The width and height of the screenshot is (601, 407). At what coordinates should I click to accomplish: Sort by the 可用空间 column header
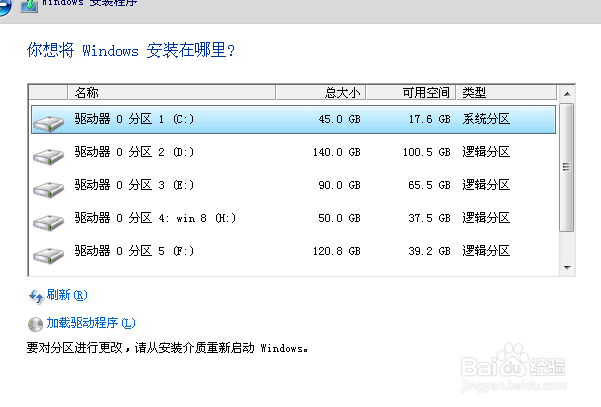pos(411,92)
